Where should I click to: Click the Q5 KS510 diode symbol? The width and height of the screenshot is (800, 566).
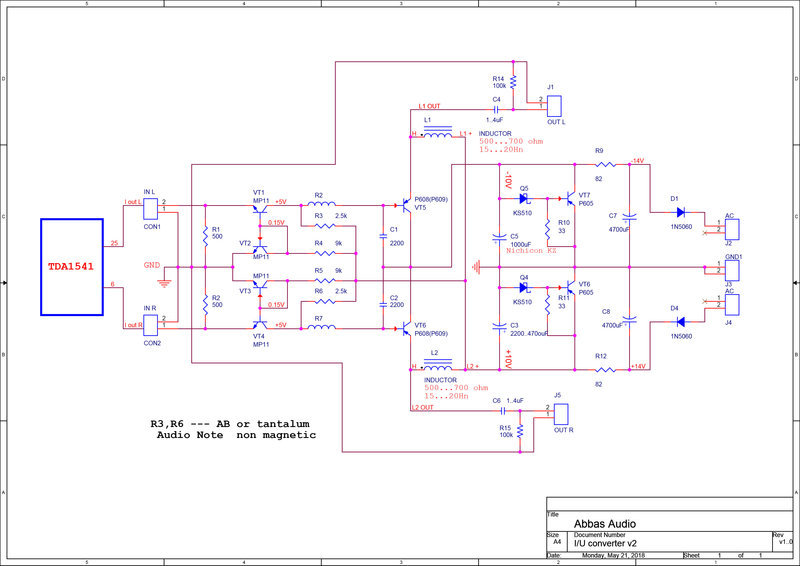pos(524,198)
